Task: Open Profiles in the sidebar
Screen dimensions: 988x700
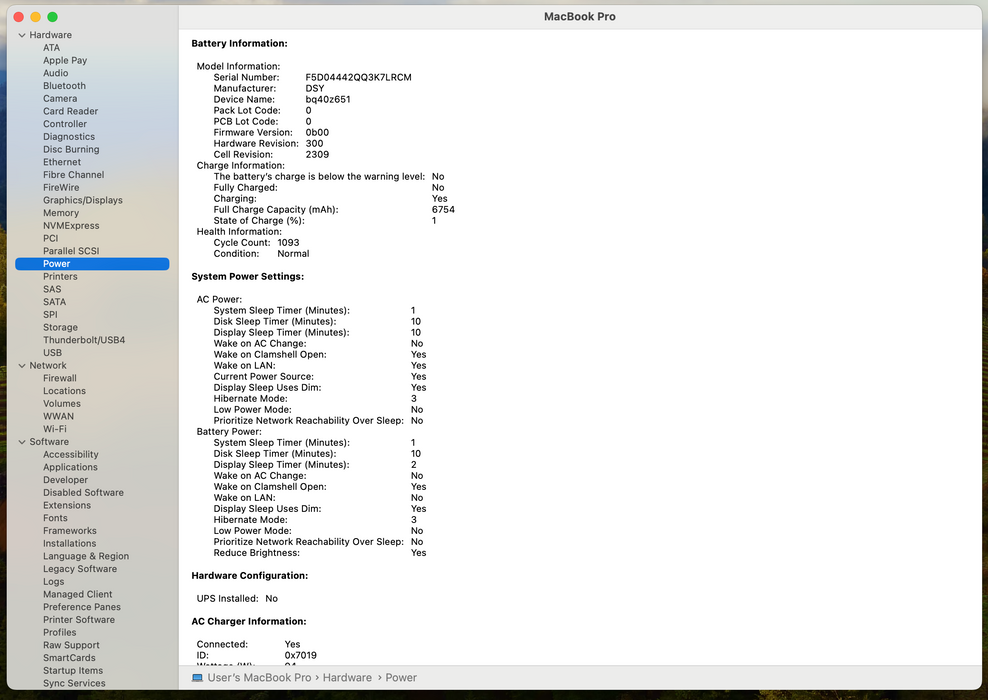Action: pos(59,633)
